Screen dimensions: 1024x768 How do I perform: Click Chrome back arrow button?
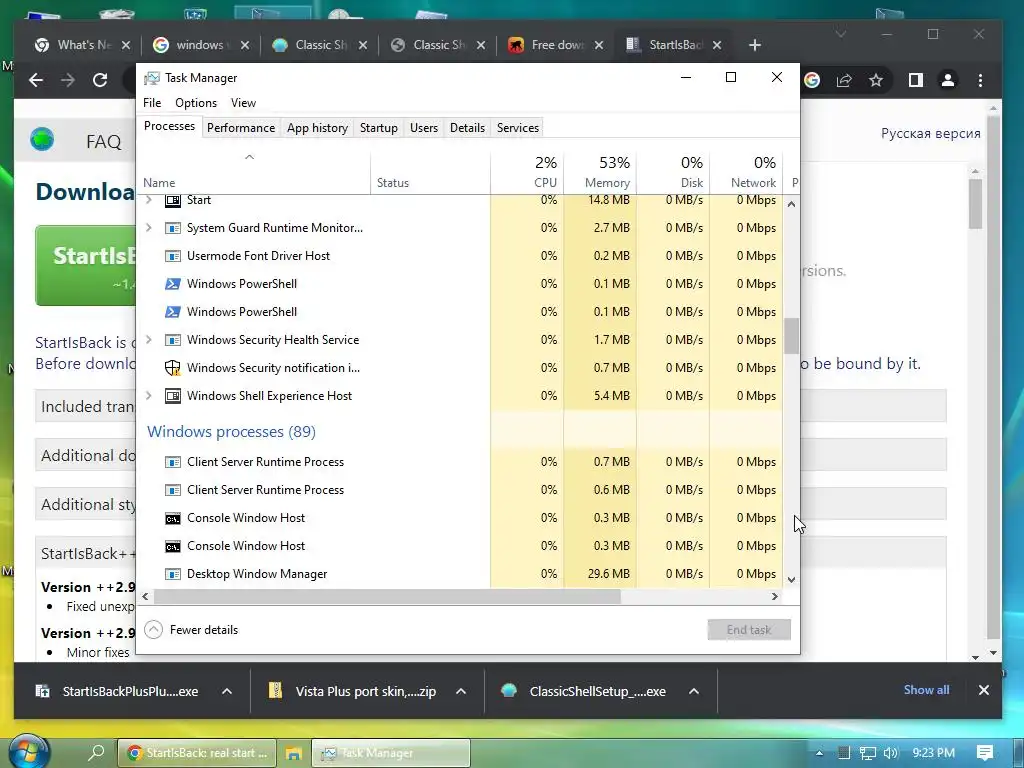[36, 80]
